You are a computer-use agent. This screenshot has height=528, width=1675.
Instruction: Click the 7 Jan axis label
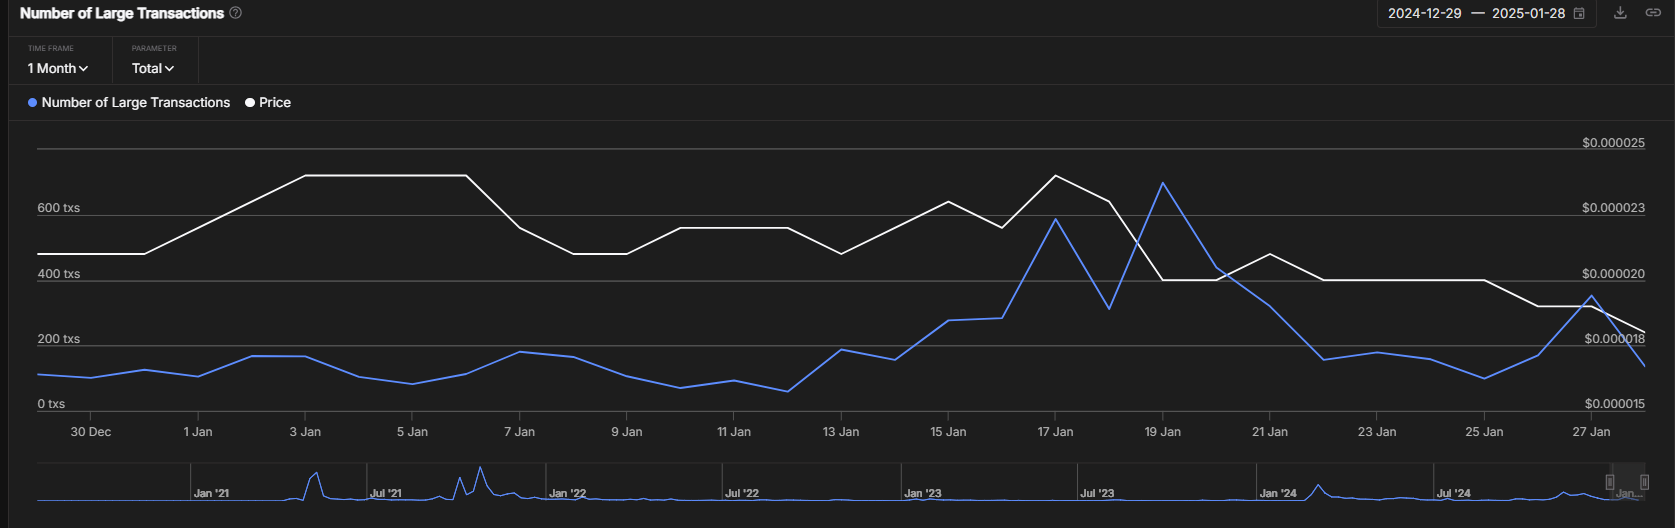pos(519,432)
